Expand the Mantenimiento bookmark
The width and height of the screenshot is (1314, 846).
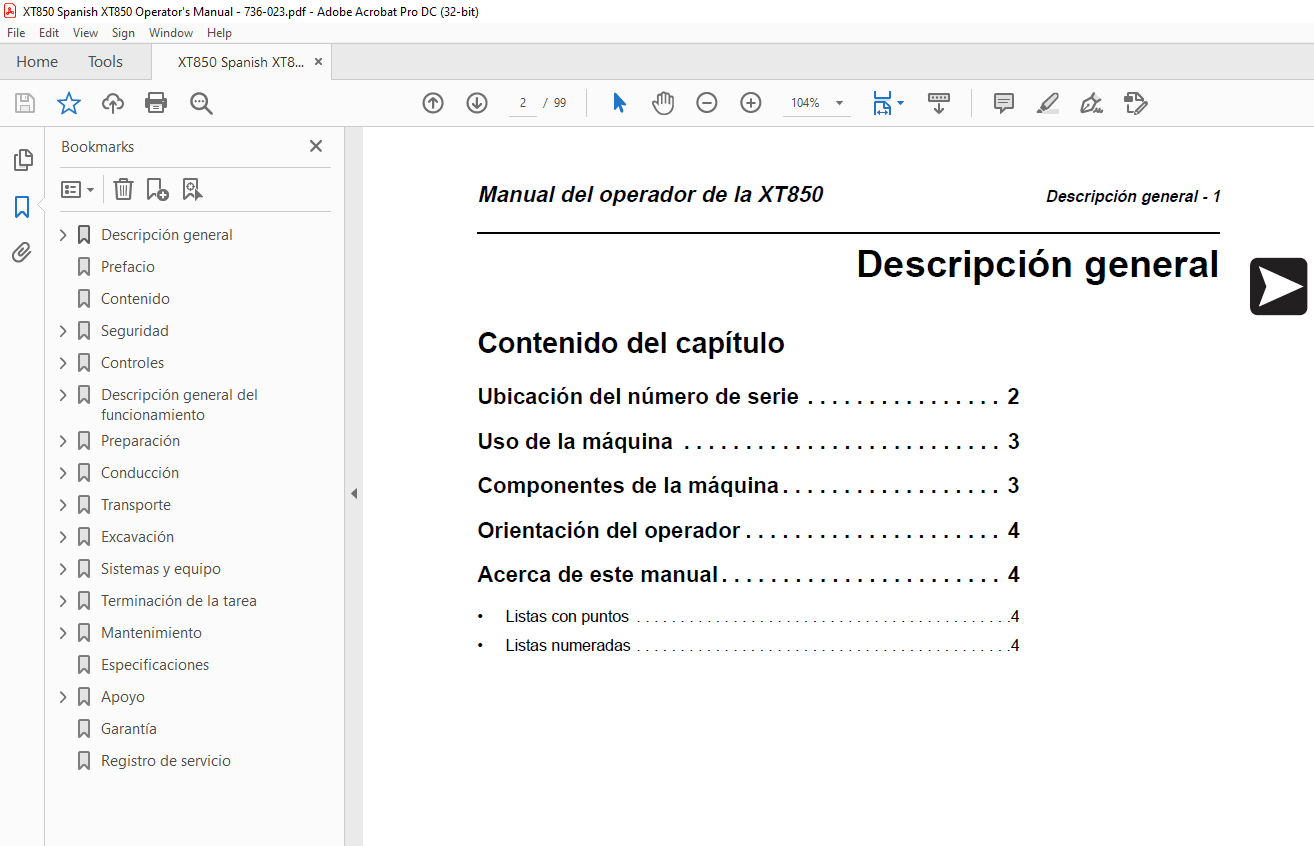click(x=63, y=633)
